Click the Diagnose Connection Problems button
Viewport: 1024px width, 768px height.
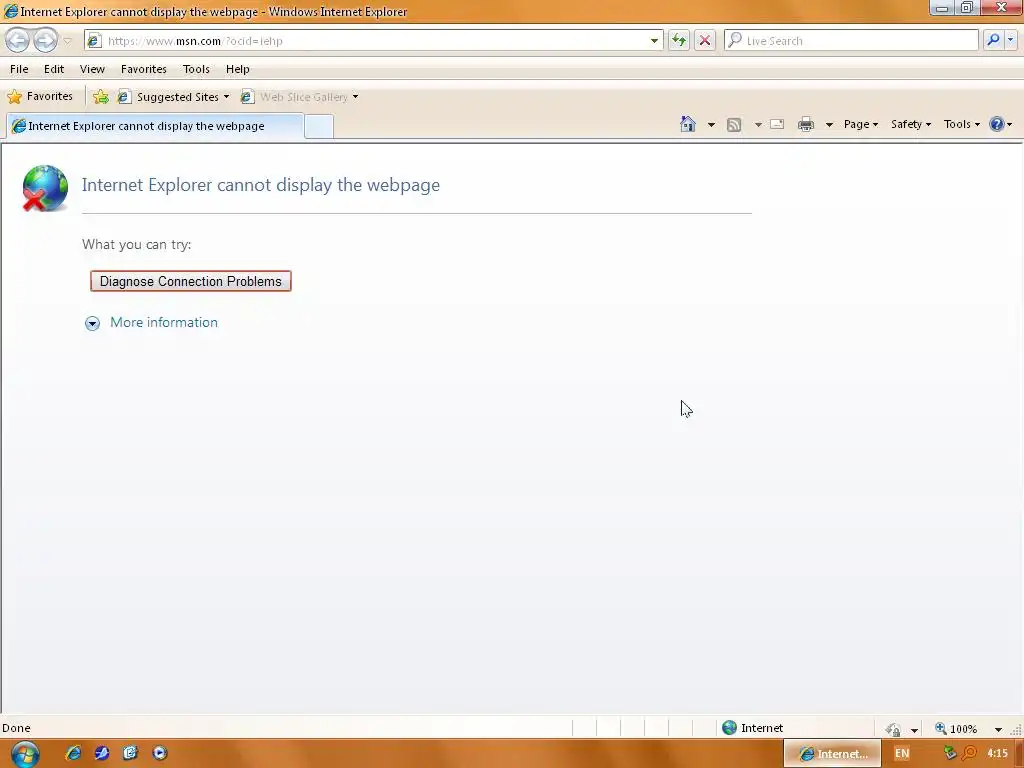point(191,281)
